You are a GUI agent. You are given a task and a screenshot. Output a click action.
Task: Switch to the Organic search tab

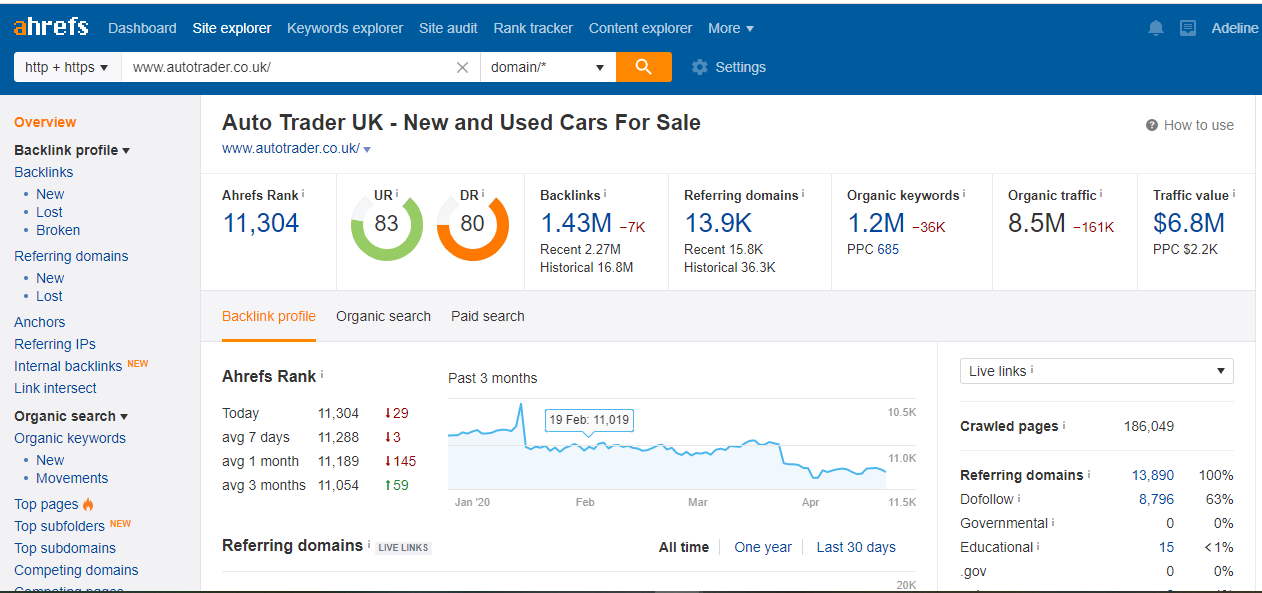(383, 316)
